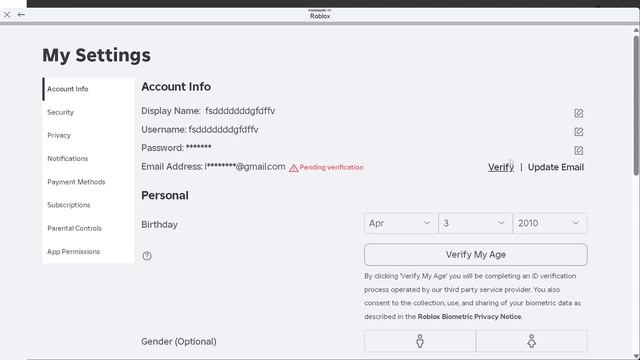Image resolution: width=640 pixels, height=360 pixels.
Task: Open the birthday day dropdown showing 3
Action: pos(475,223)
